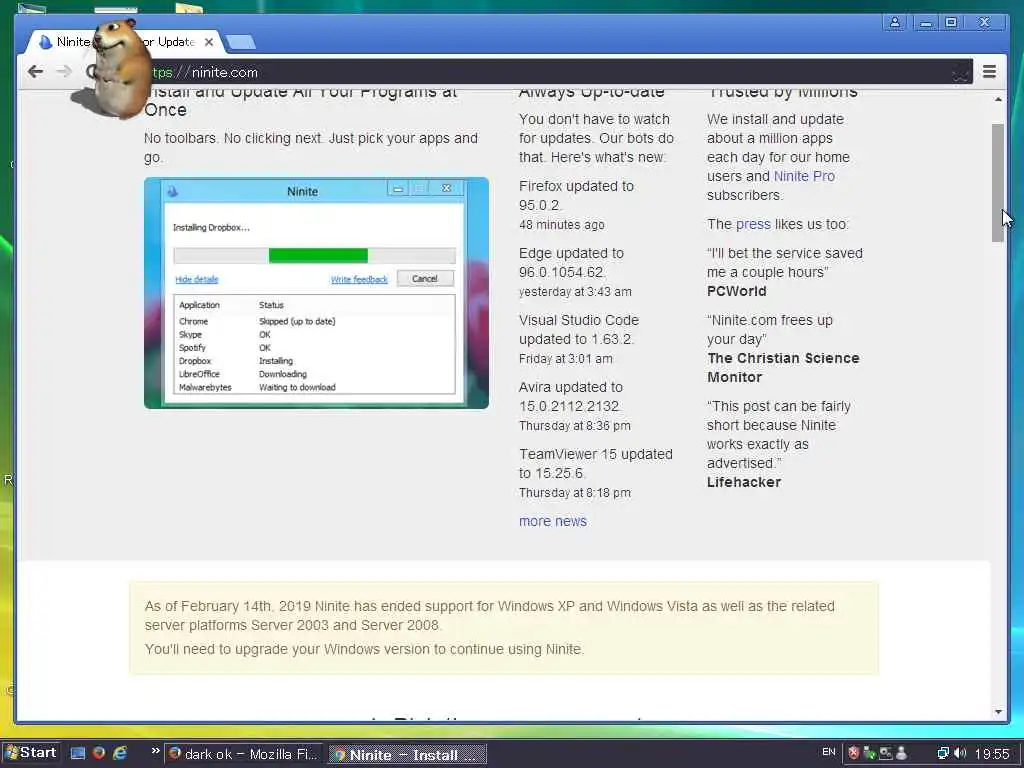Open the red security shield tray icon
Screen dimensions: 1024x768
point(854,753)
